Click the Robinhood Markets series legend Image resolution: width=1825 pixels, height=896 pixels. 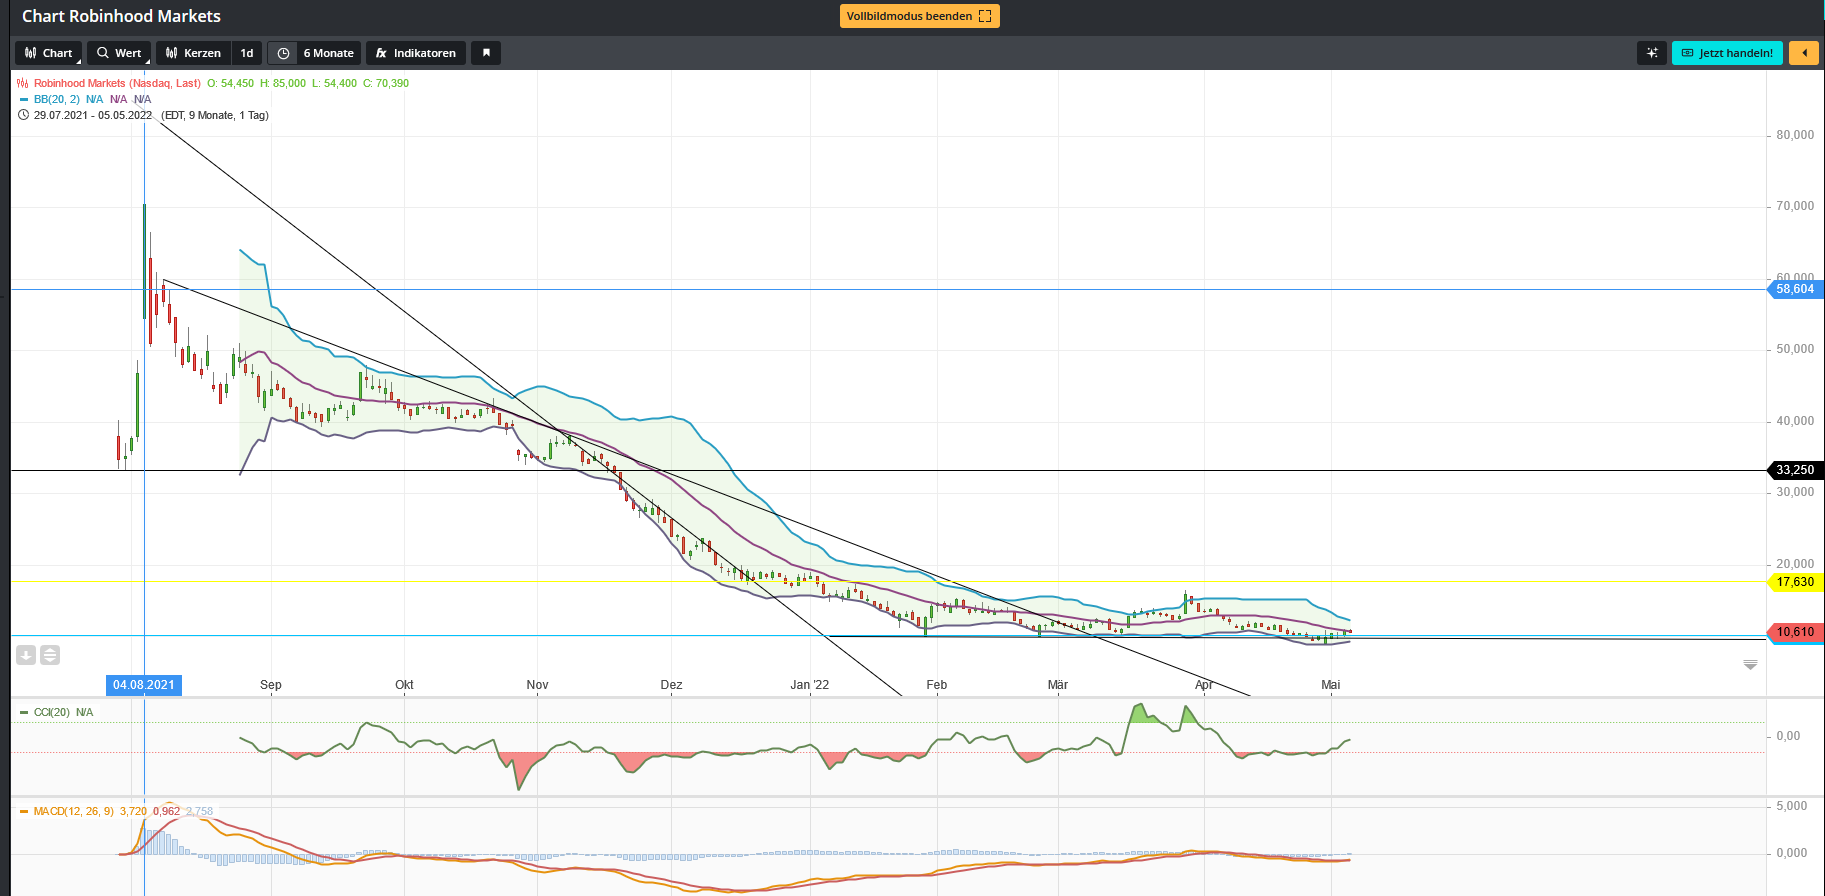pos(116,83)
